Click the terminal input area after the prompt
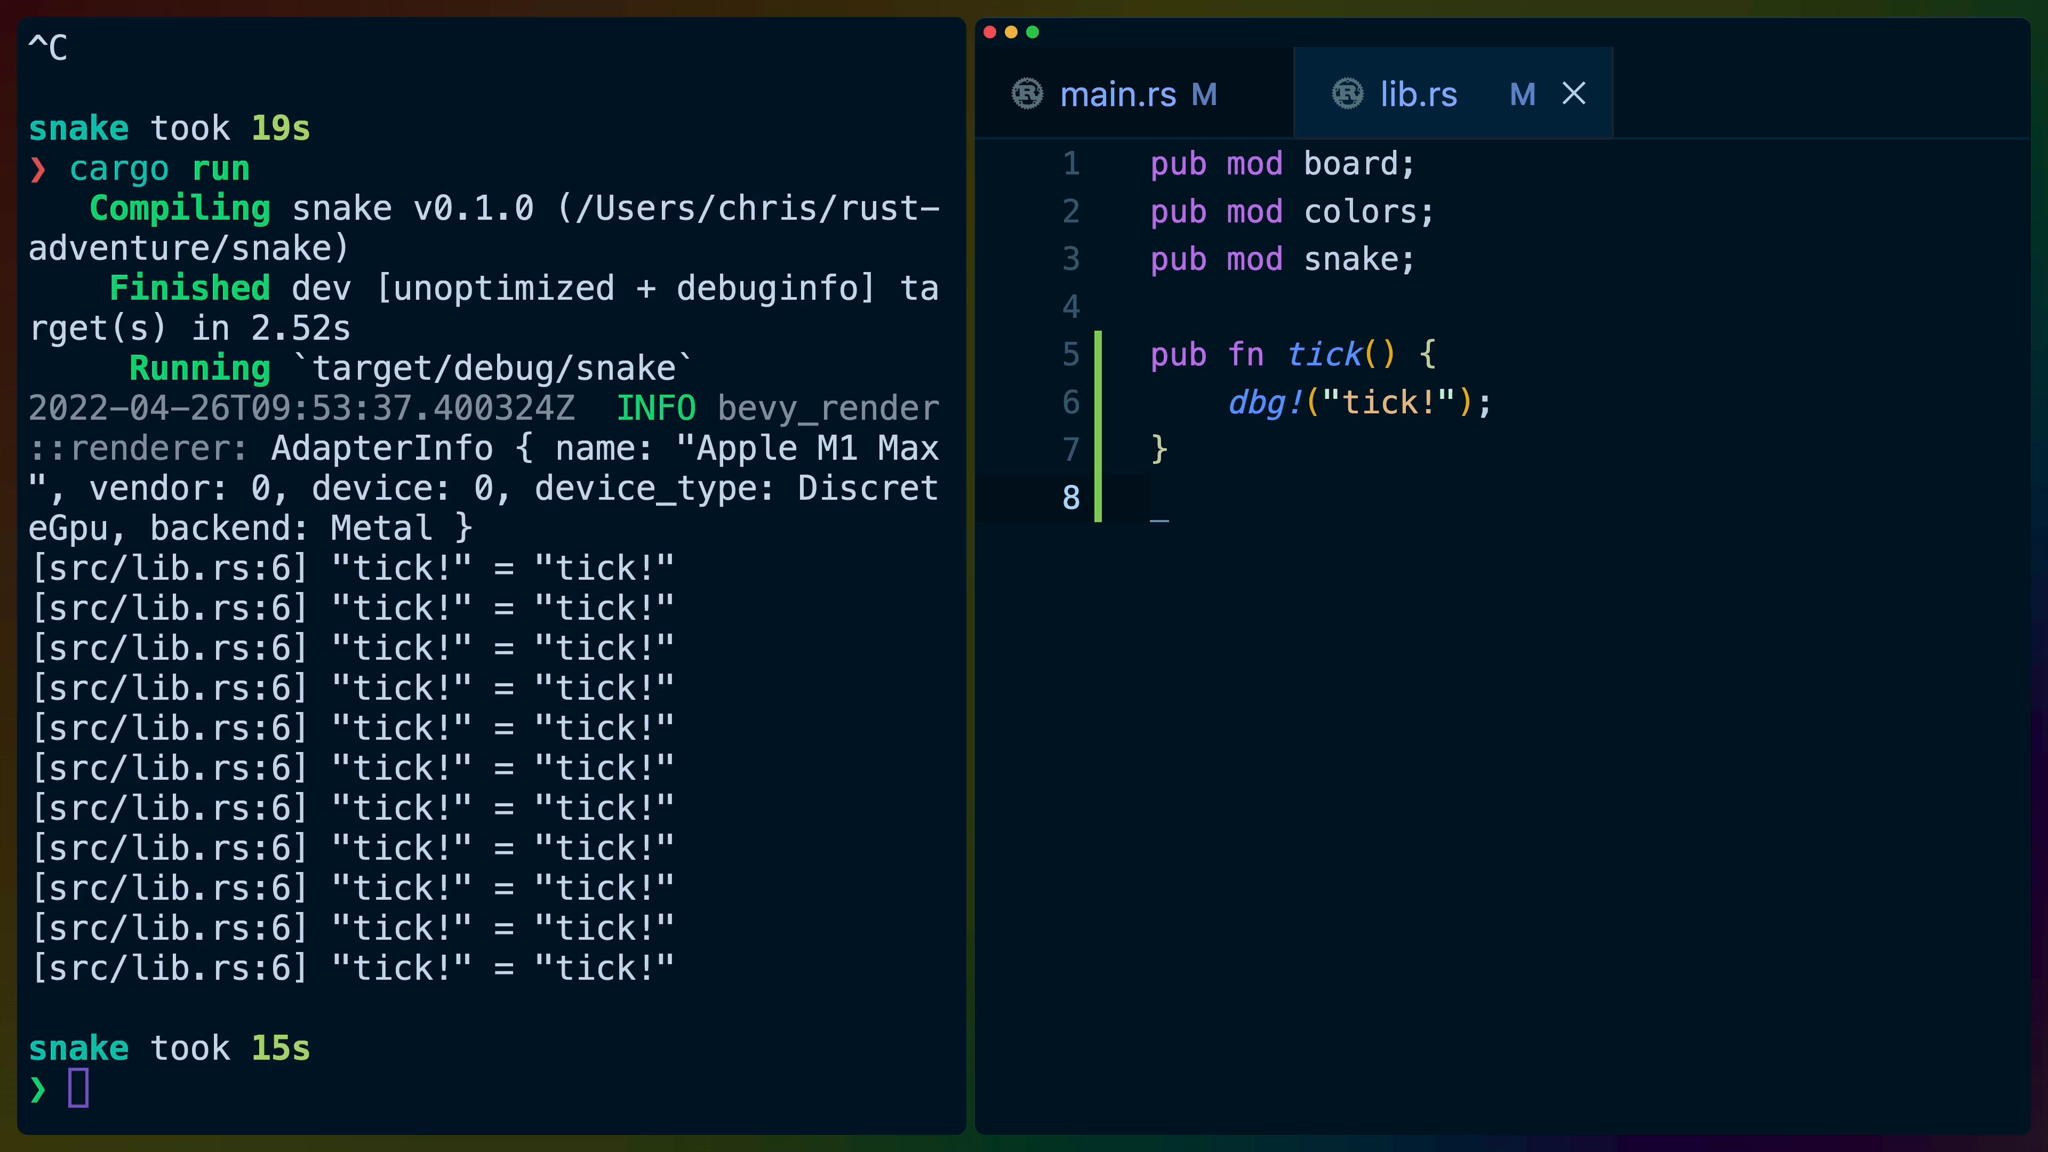This screenshot has width=2048, height=1152. [x=80, y=1089]
